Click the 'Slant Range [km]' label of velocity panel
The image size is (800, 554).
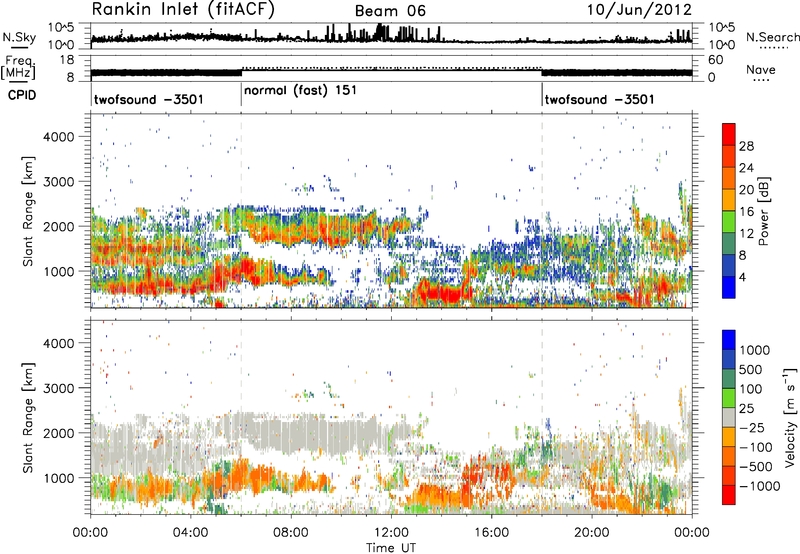pos(28,417)
